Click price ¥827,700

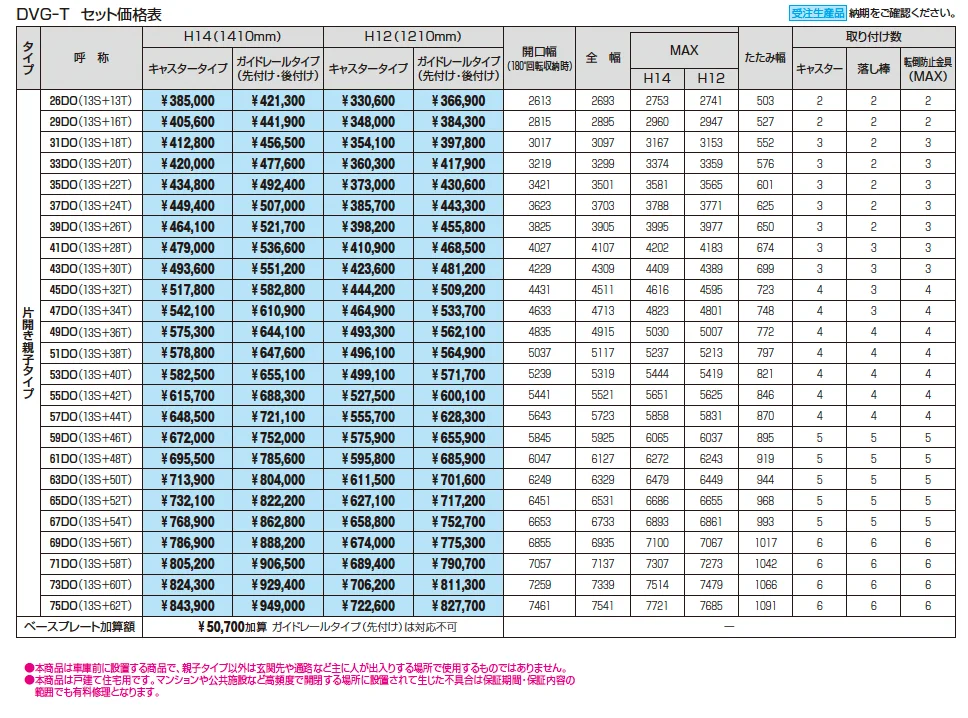click(x=458, y=606)
